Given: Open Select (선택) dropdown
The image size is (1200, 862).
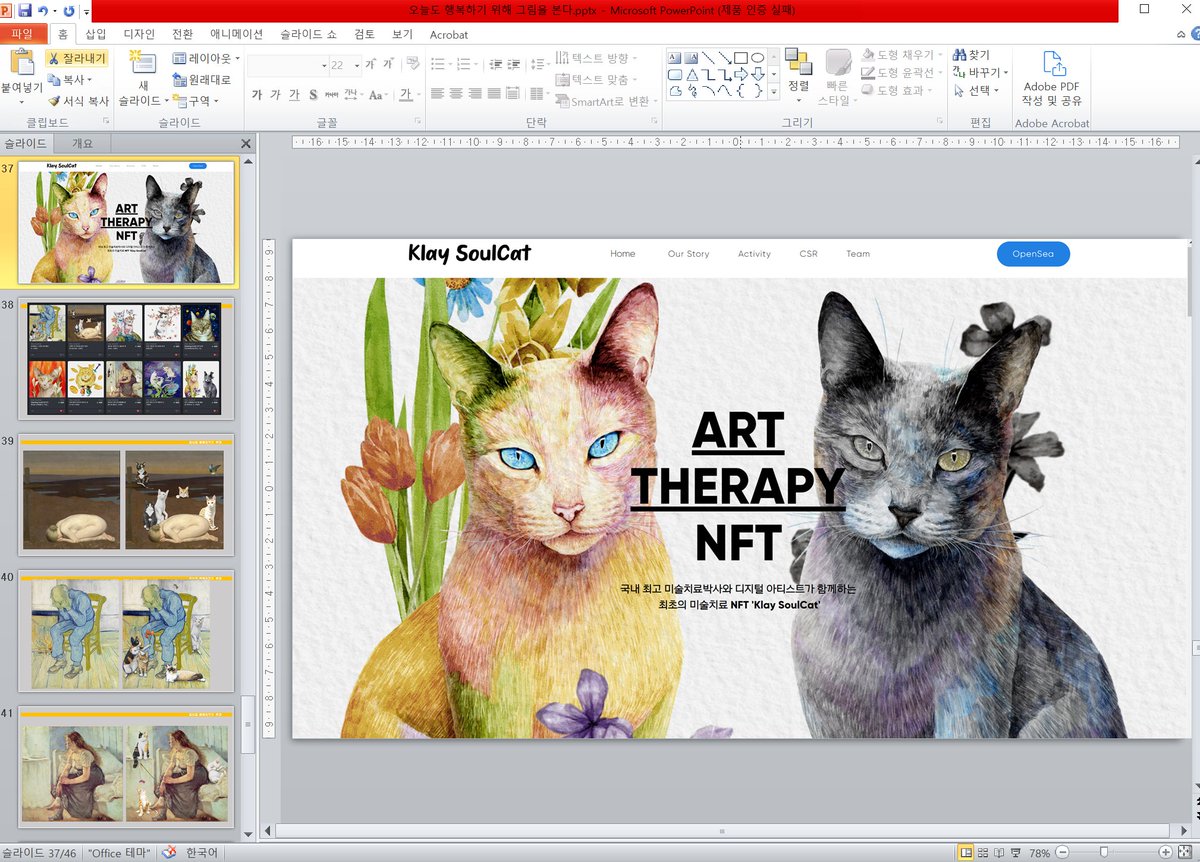Looking at the screenshot, I should 997,91.
